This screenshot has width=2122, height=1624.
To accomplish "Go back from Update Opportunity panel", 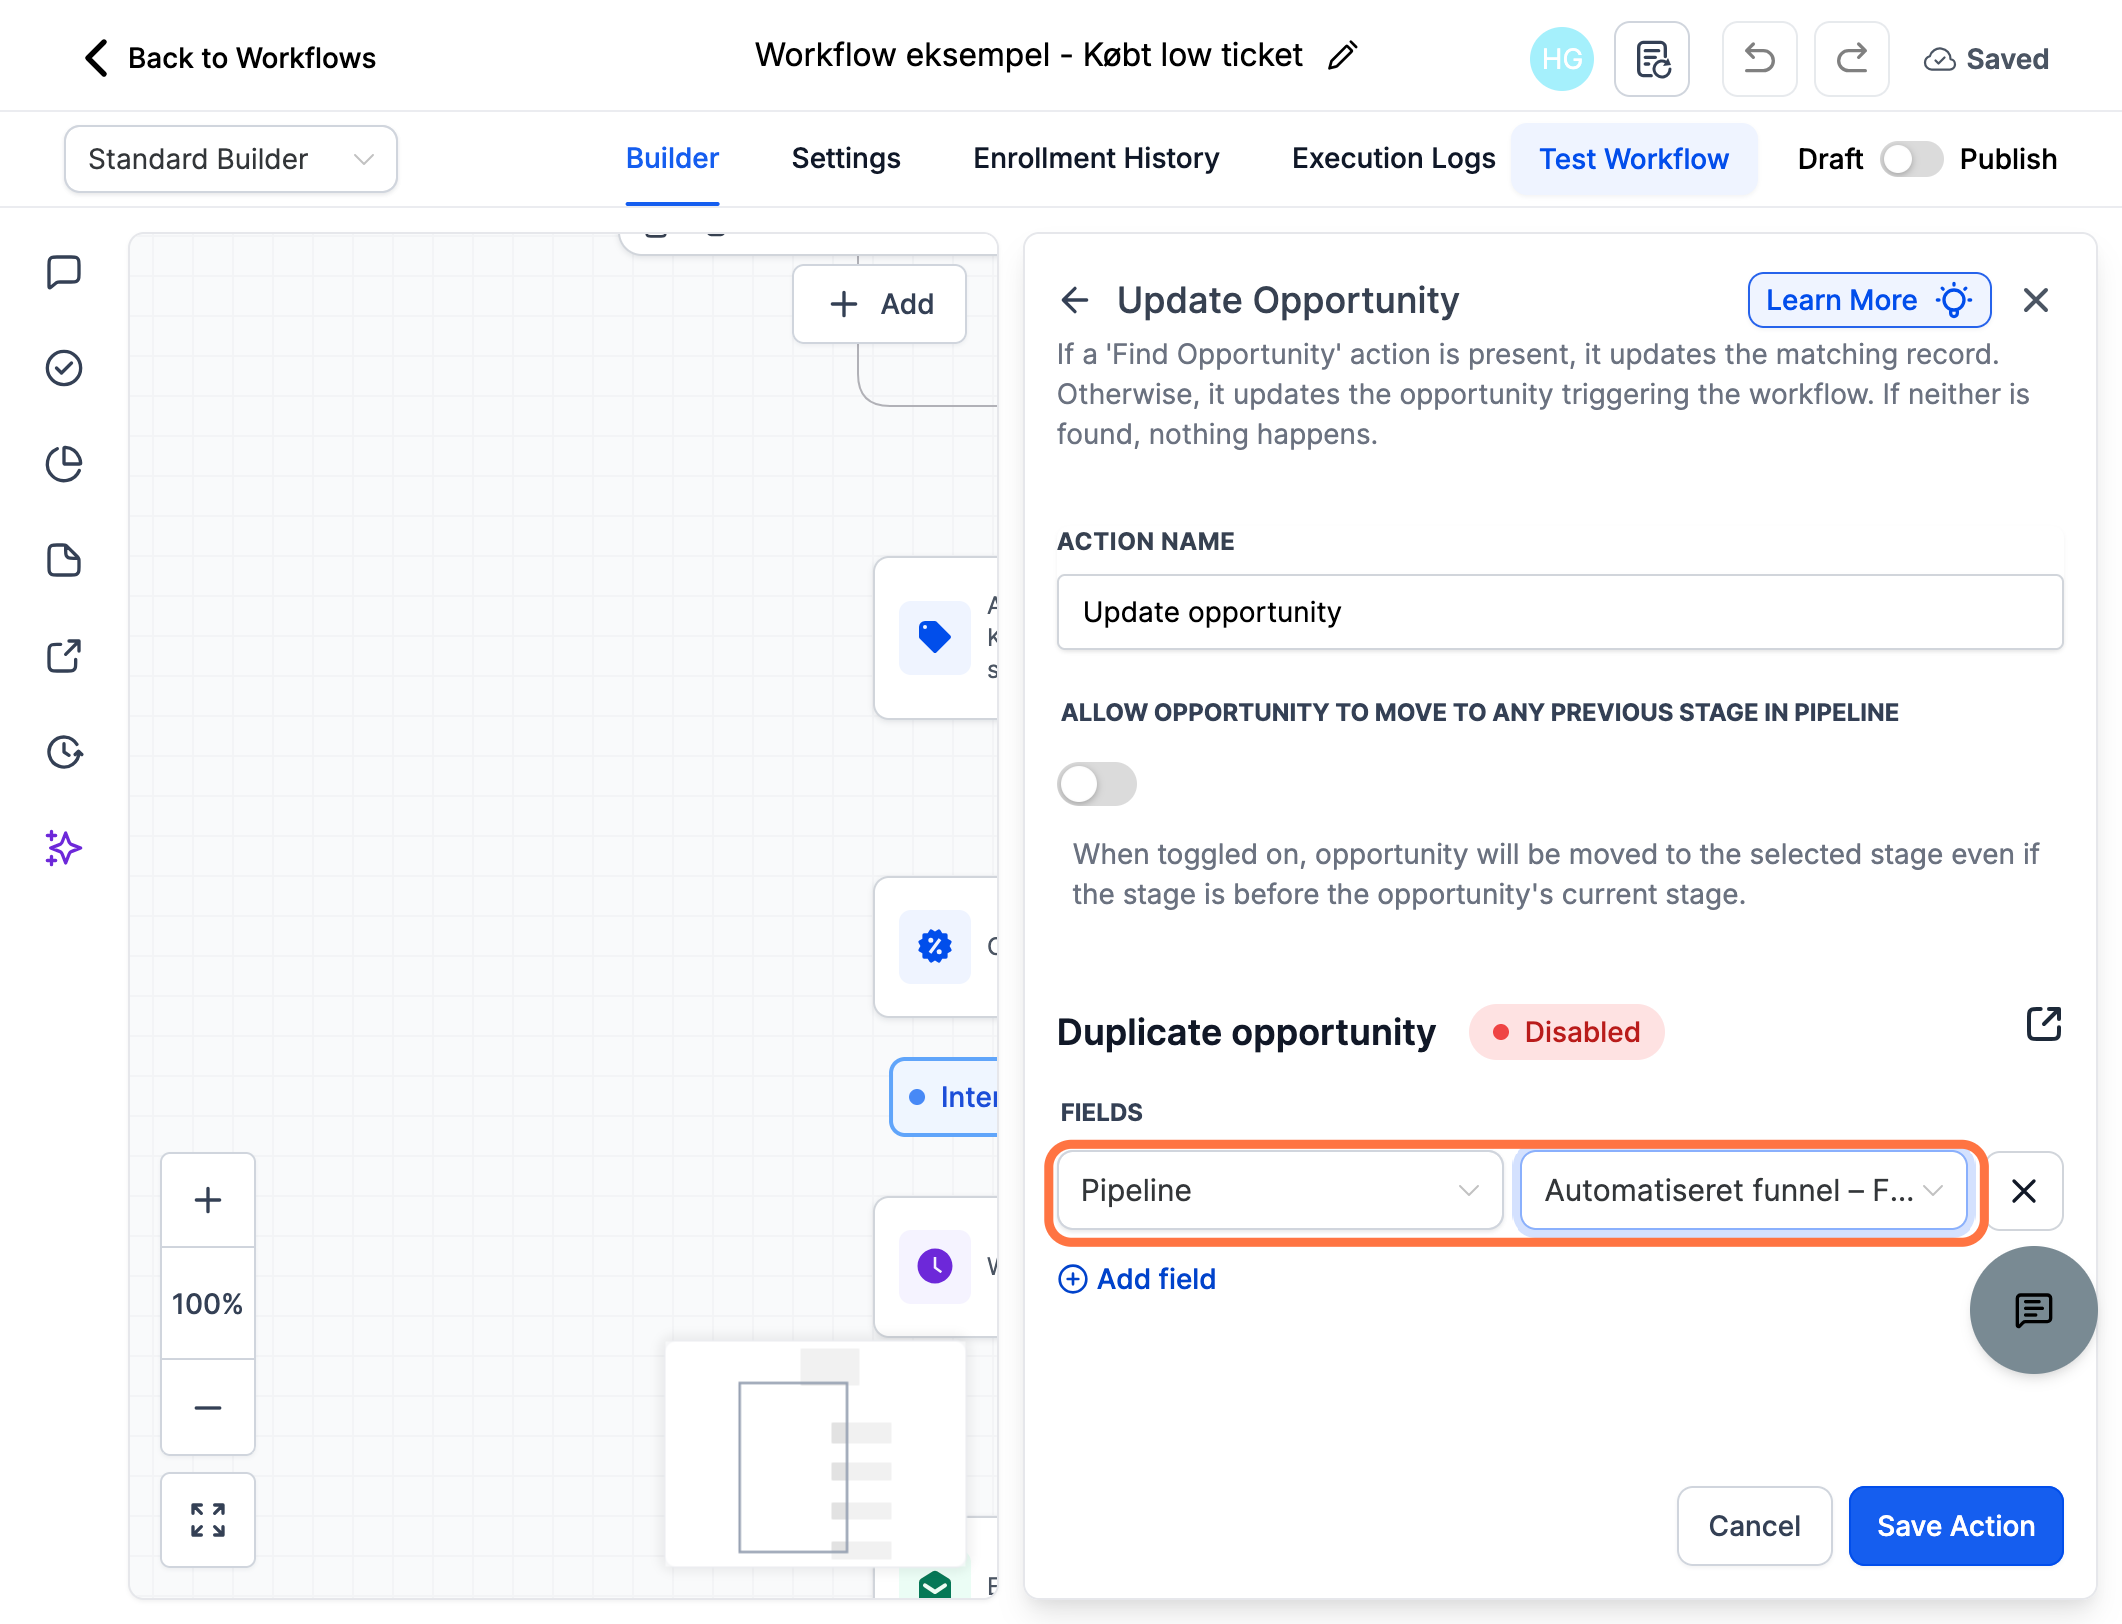I will (1075, 300).
